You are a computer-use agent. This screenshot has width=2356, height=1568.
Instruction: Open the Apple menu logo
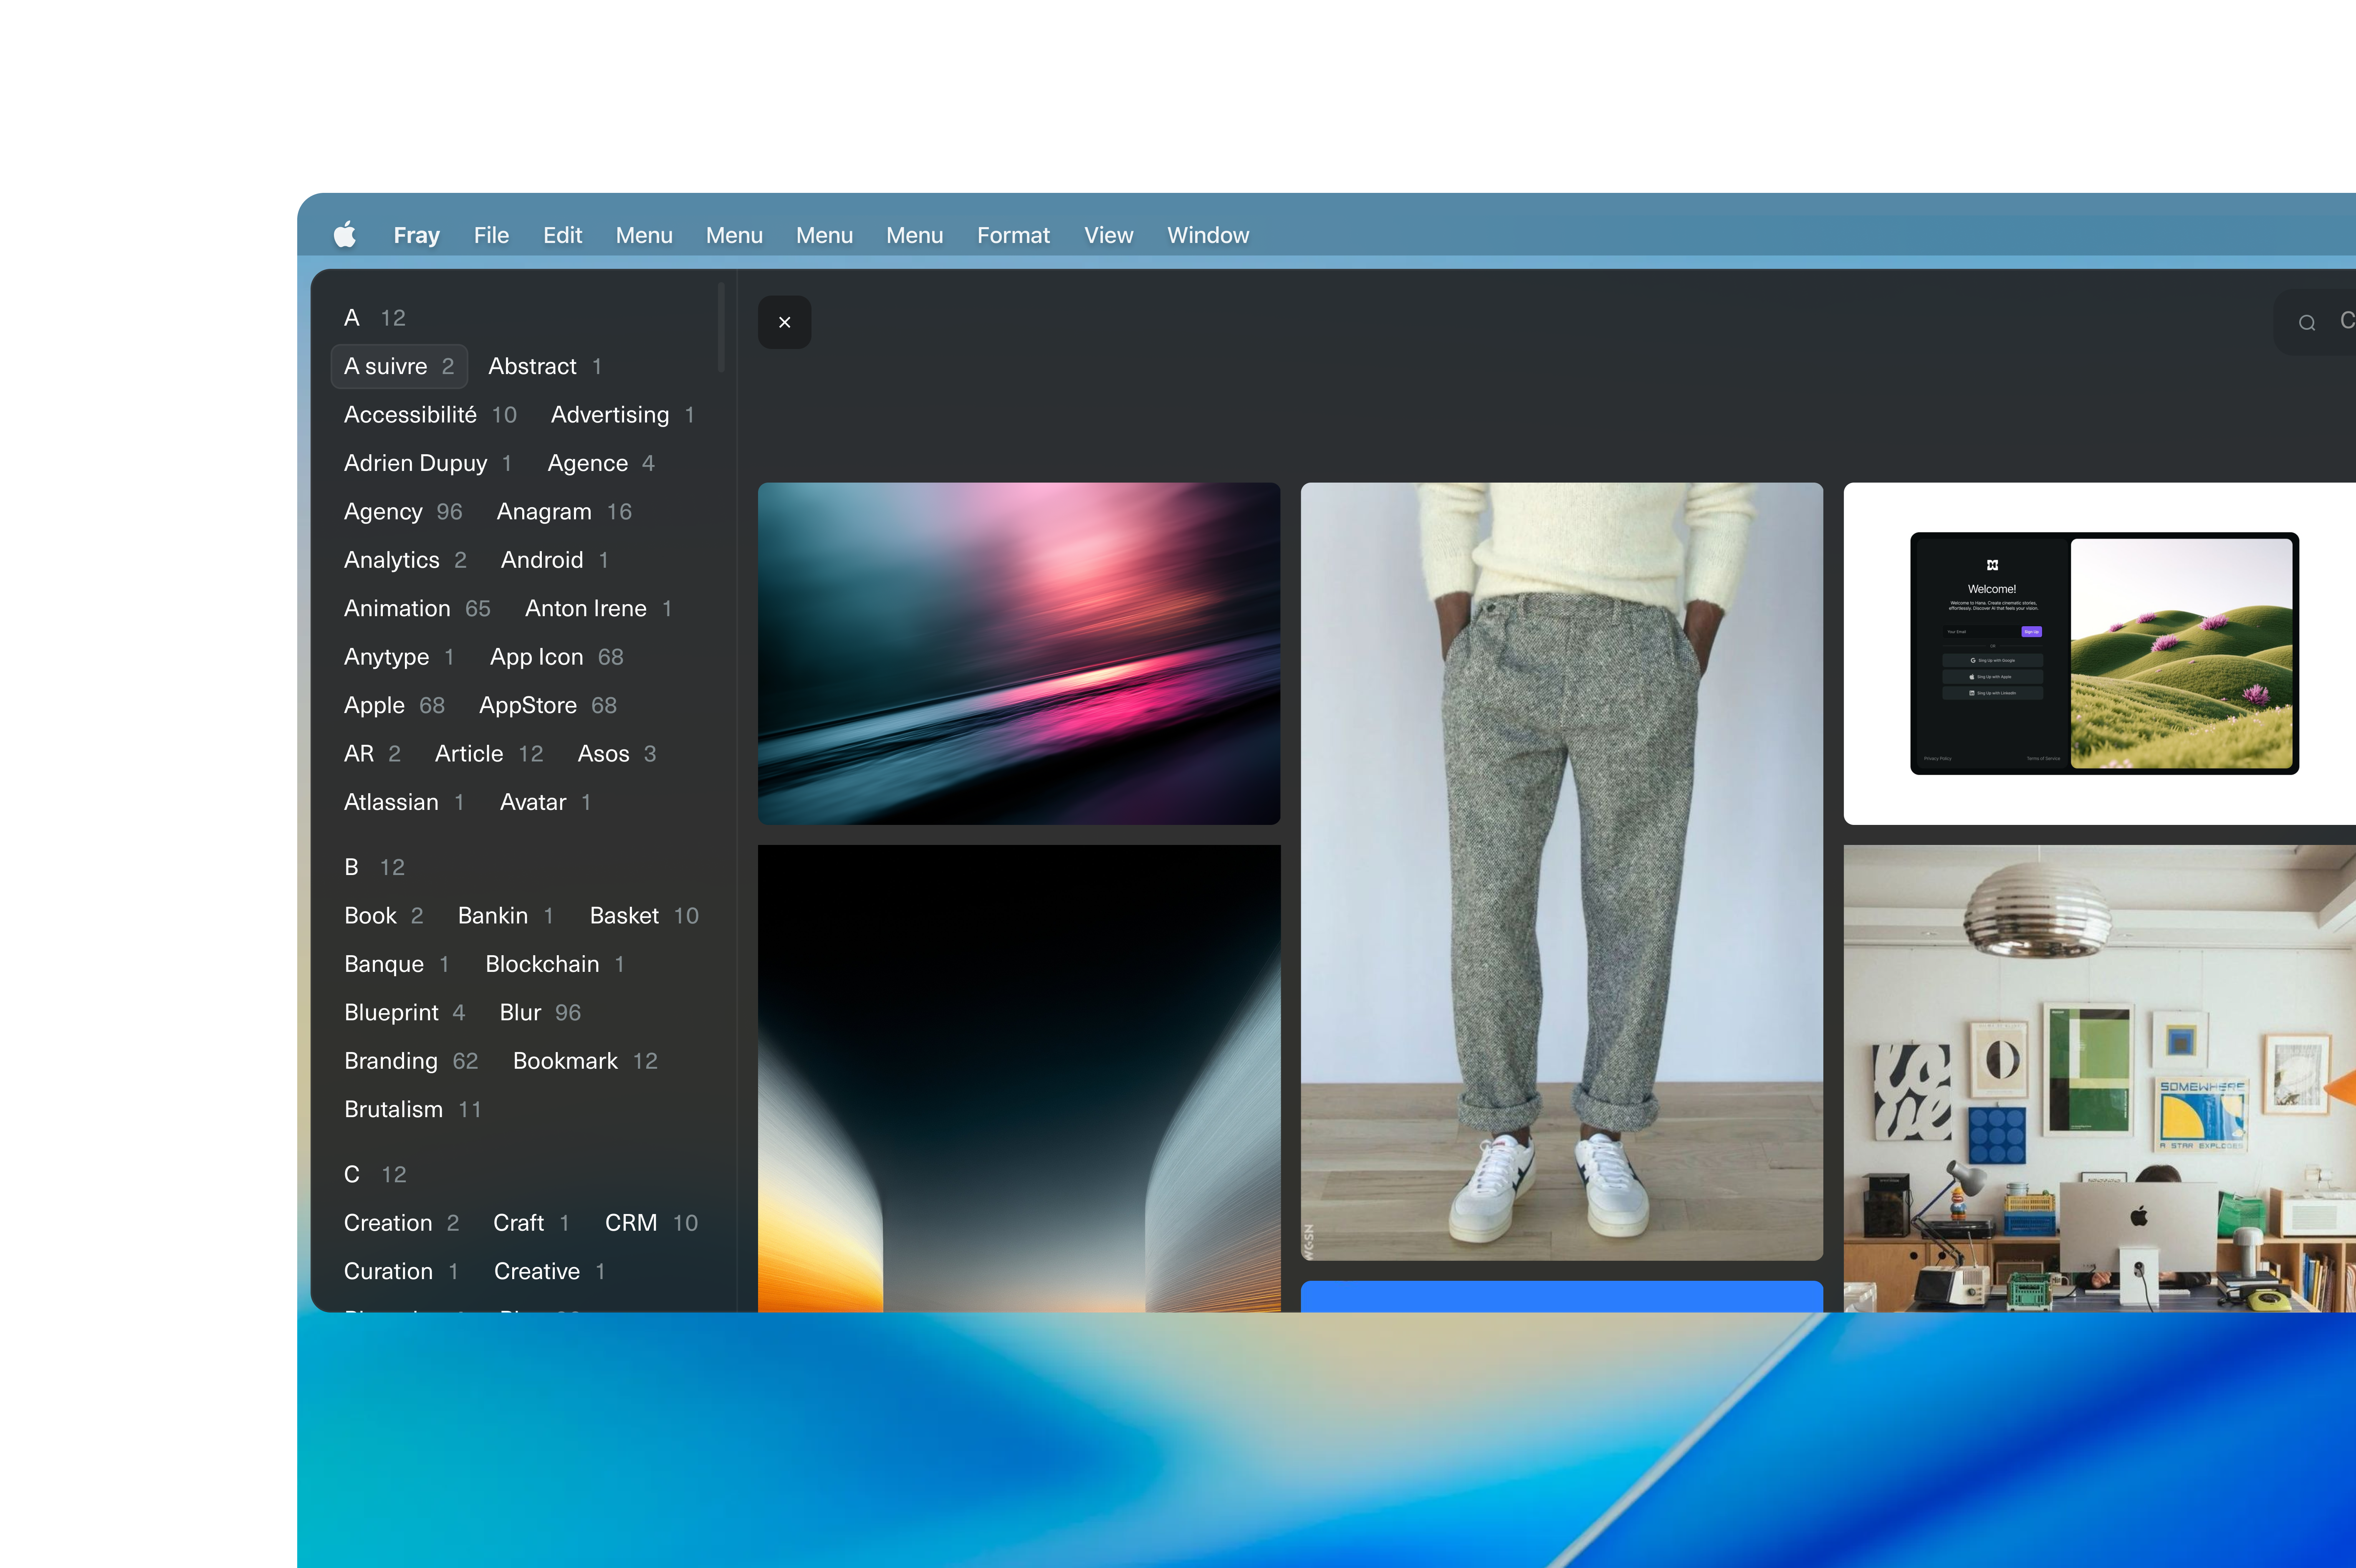pos(345,235)
